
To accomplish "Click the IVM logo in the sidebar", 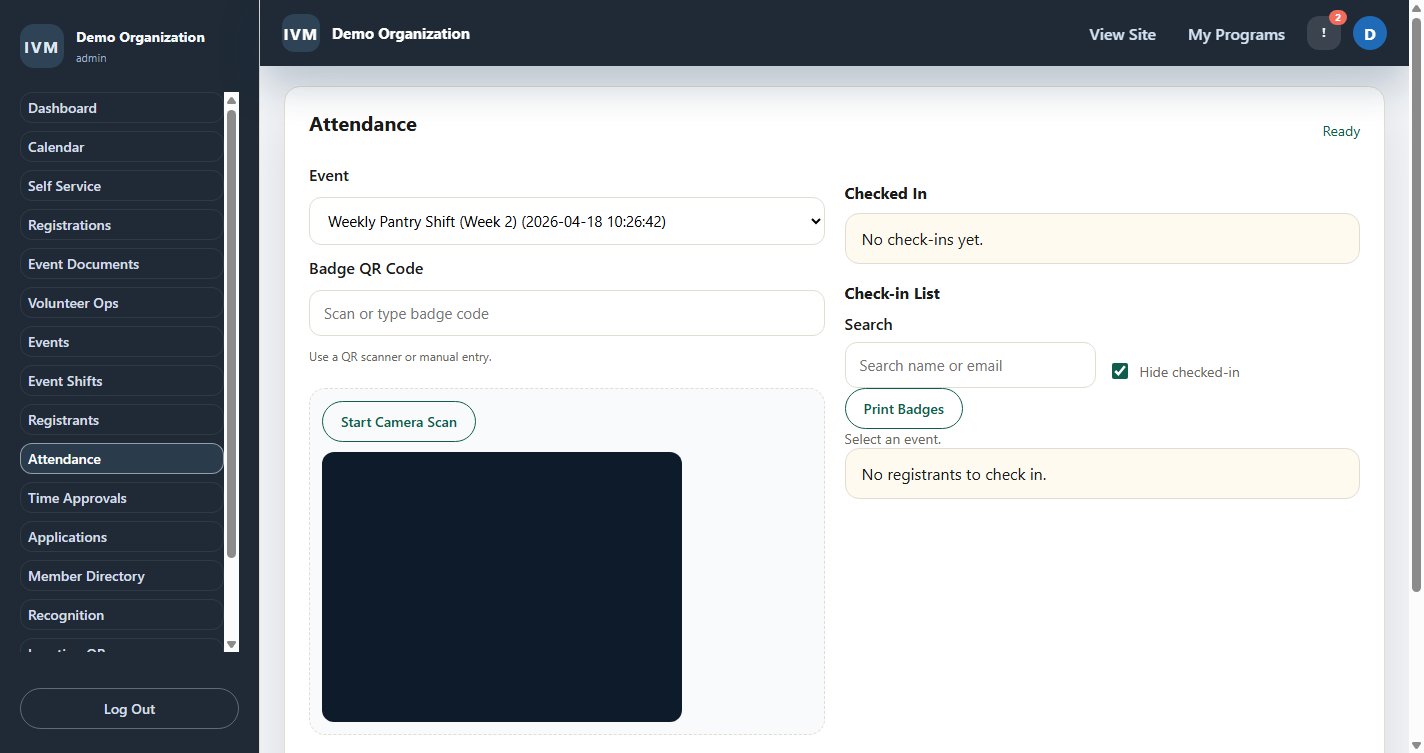I will point(41,46).
